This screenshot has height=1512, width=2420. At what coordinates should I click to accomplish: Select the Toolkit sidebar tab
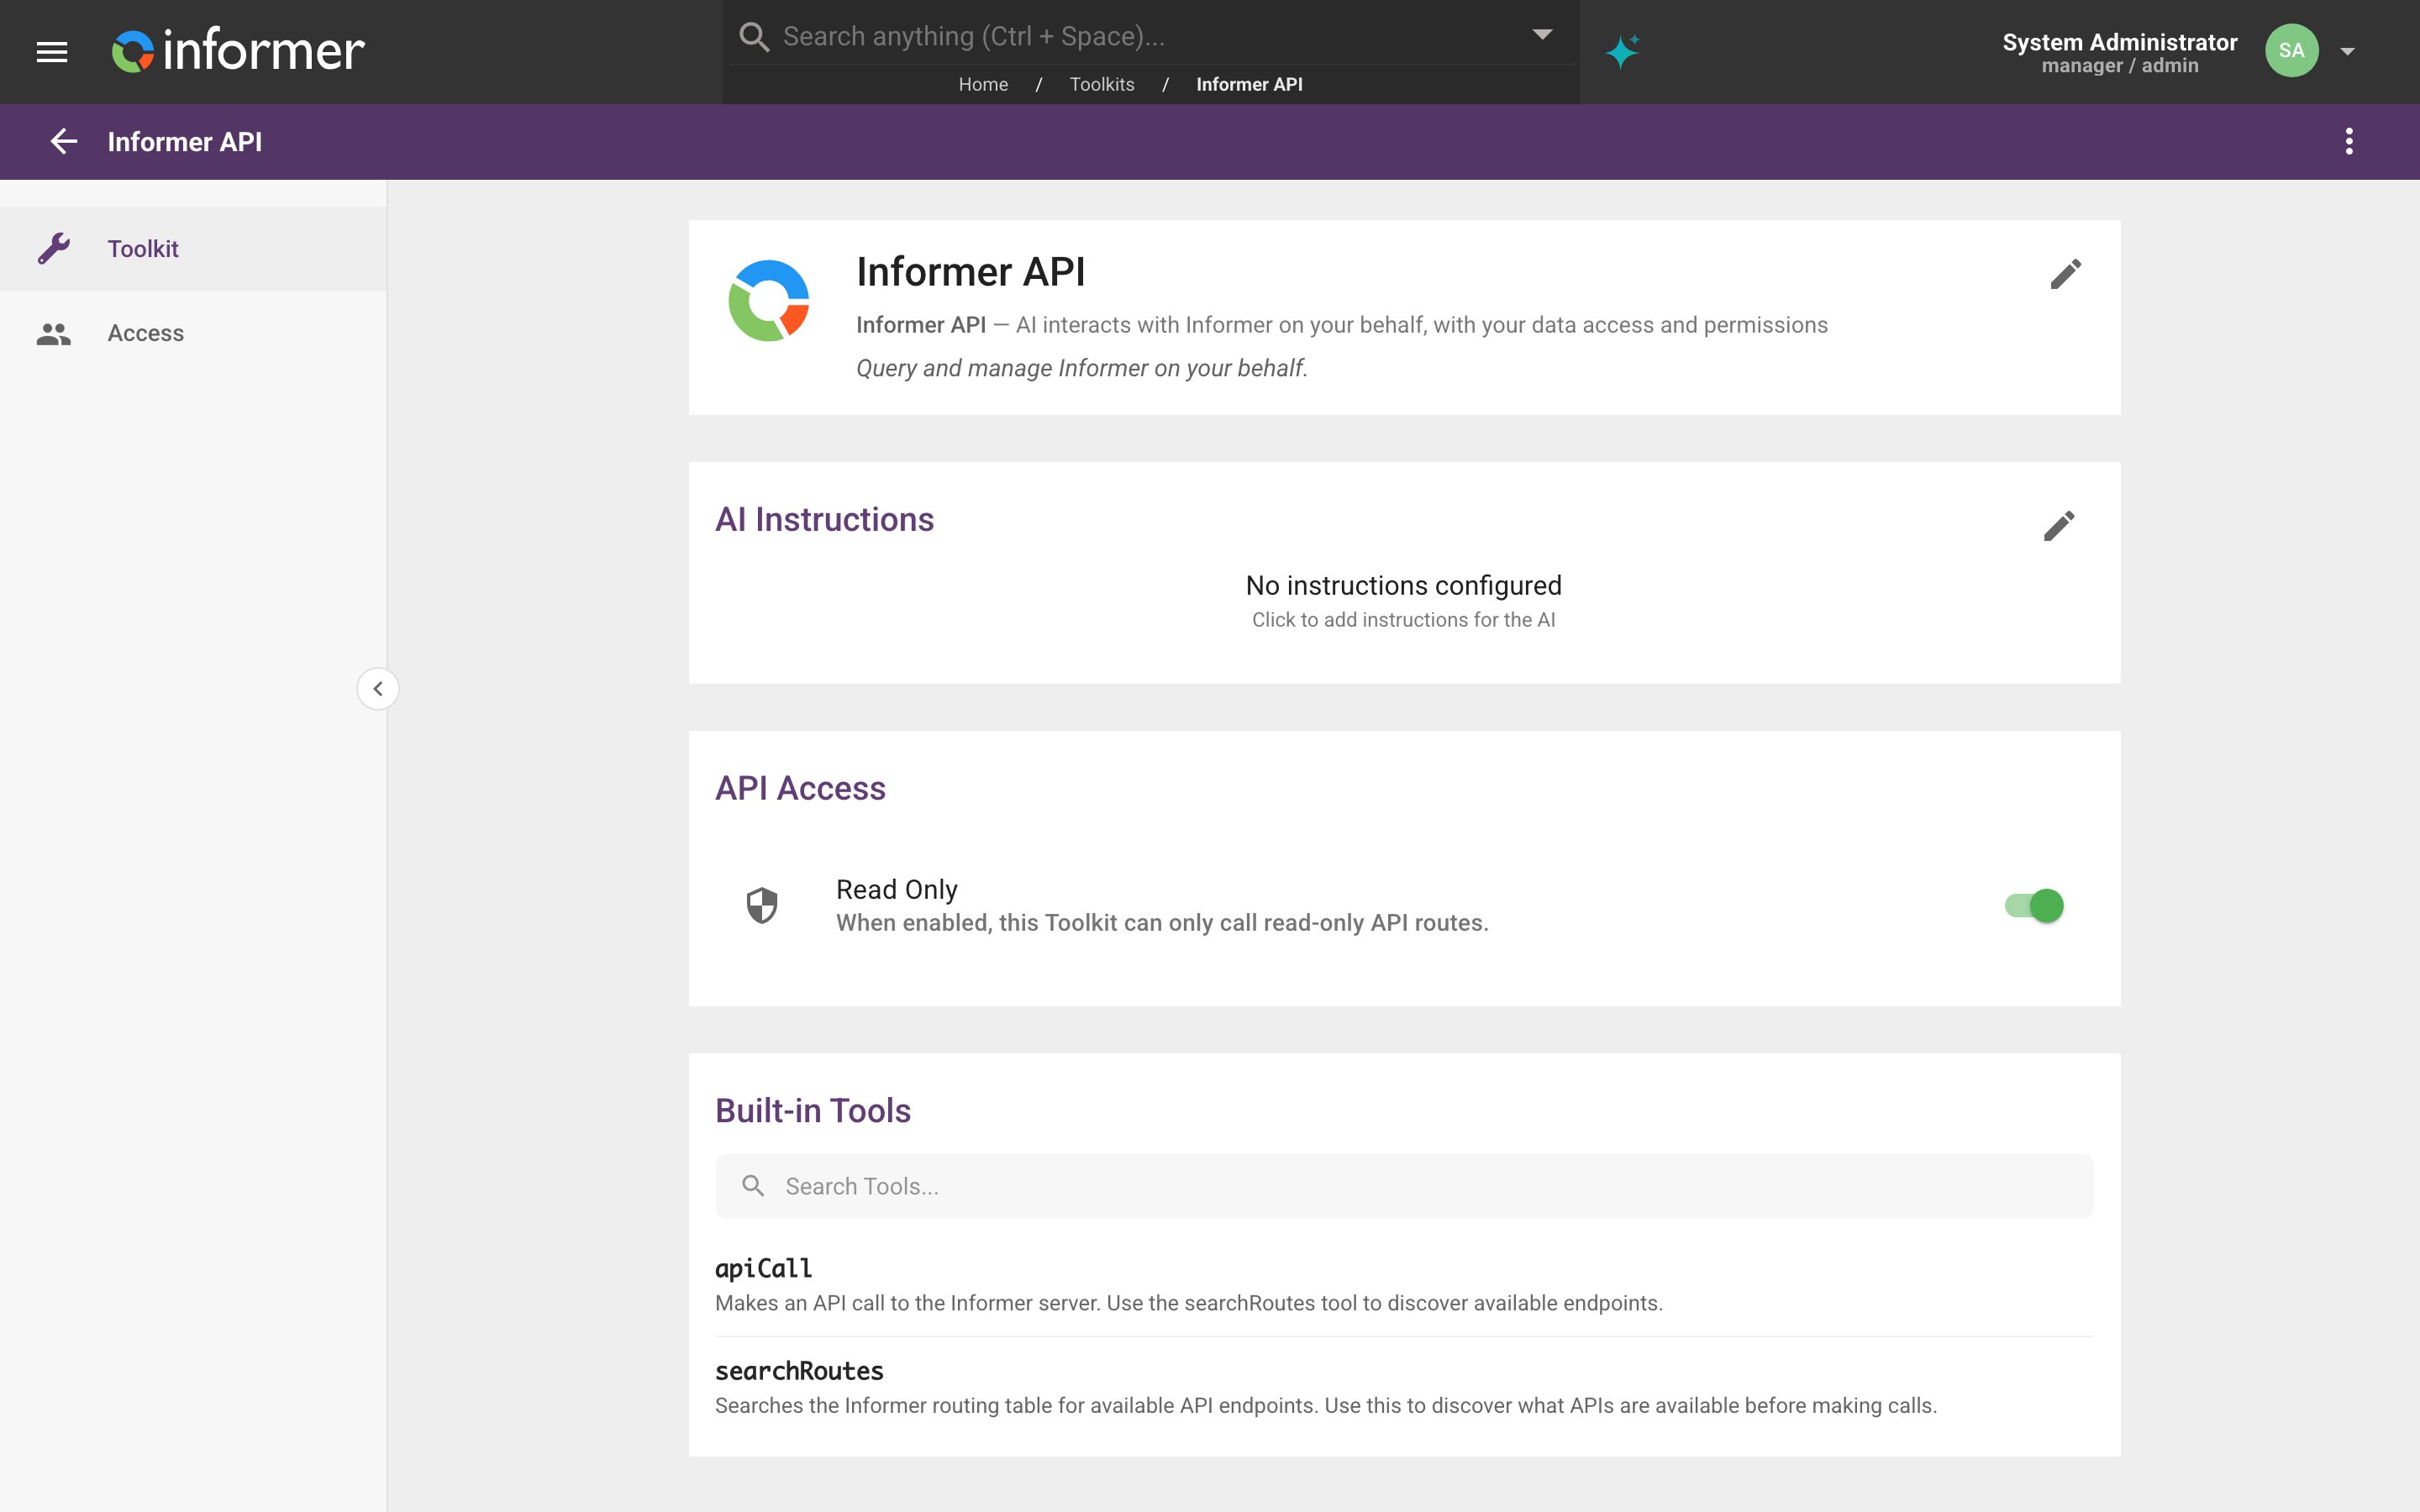[x=193, y=248]
